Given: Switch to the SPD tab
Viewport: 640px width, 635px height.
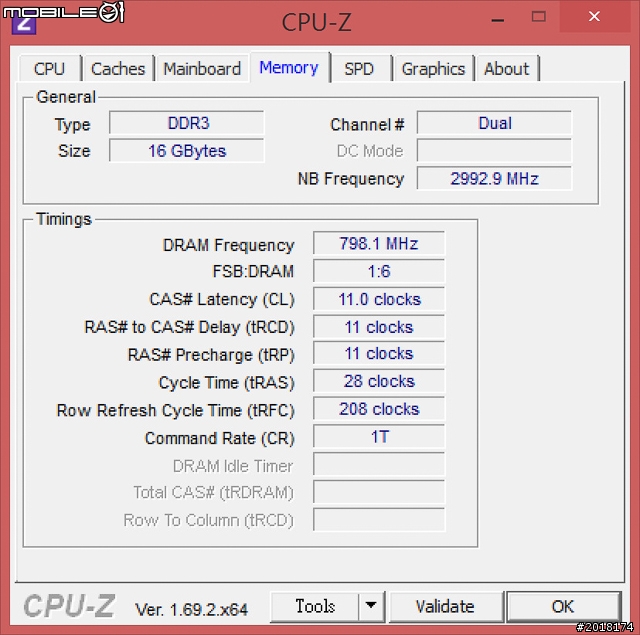Looking at the screenshot, I should (360, 69).
